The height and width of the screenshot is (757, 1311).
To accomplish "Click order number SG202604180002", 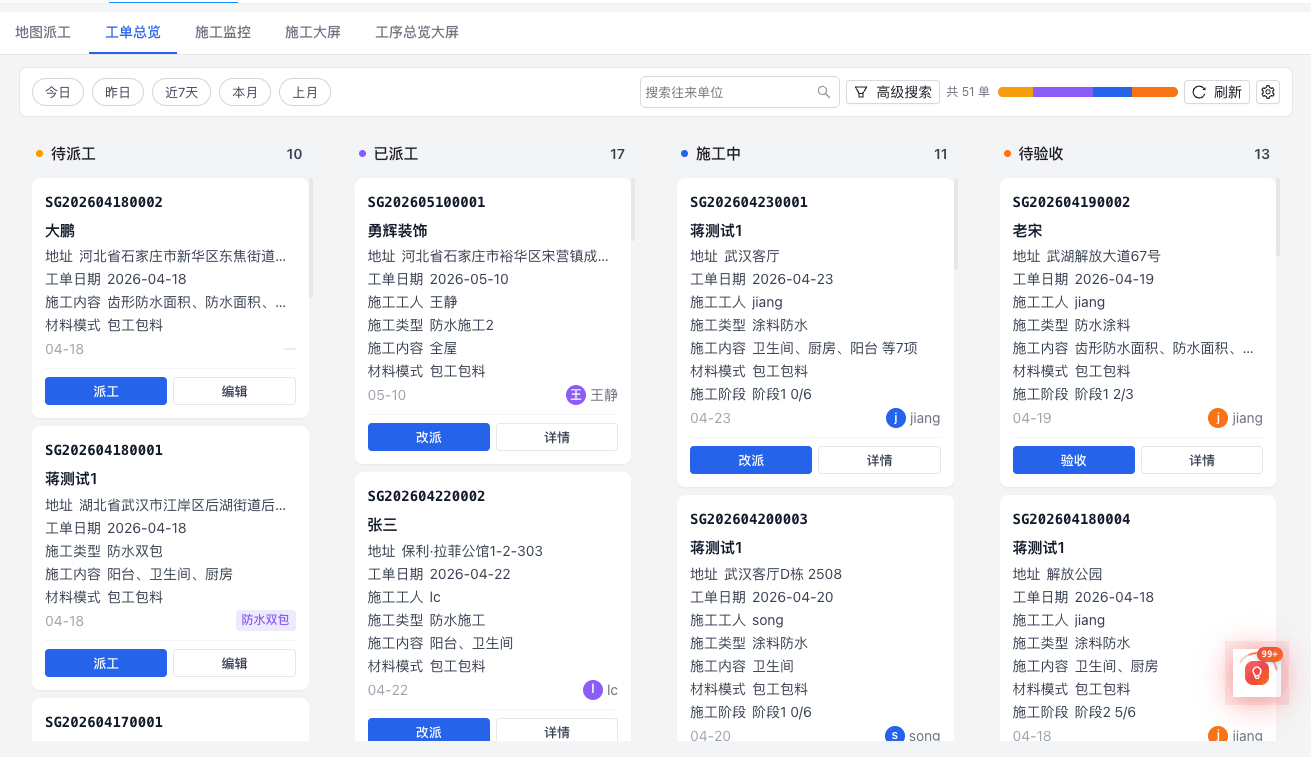I will (x=104, y=202).
